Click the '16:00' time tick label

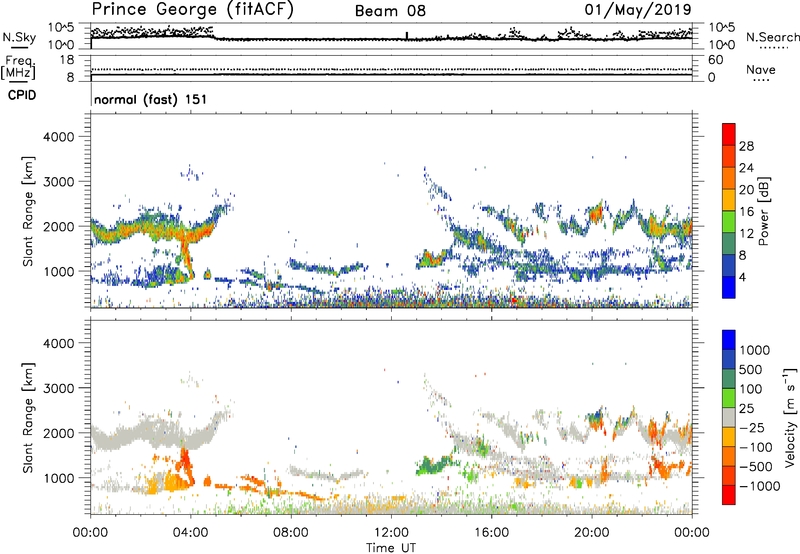[491, 533]
